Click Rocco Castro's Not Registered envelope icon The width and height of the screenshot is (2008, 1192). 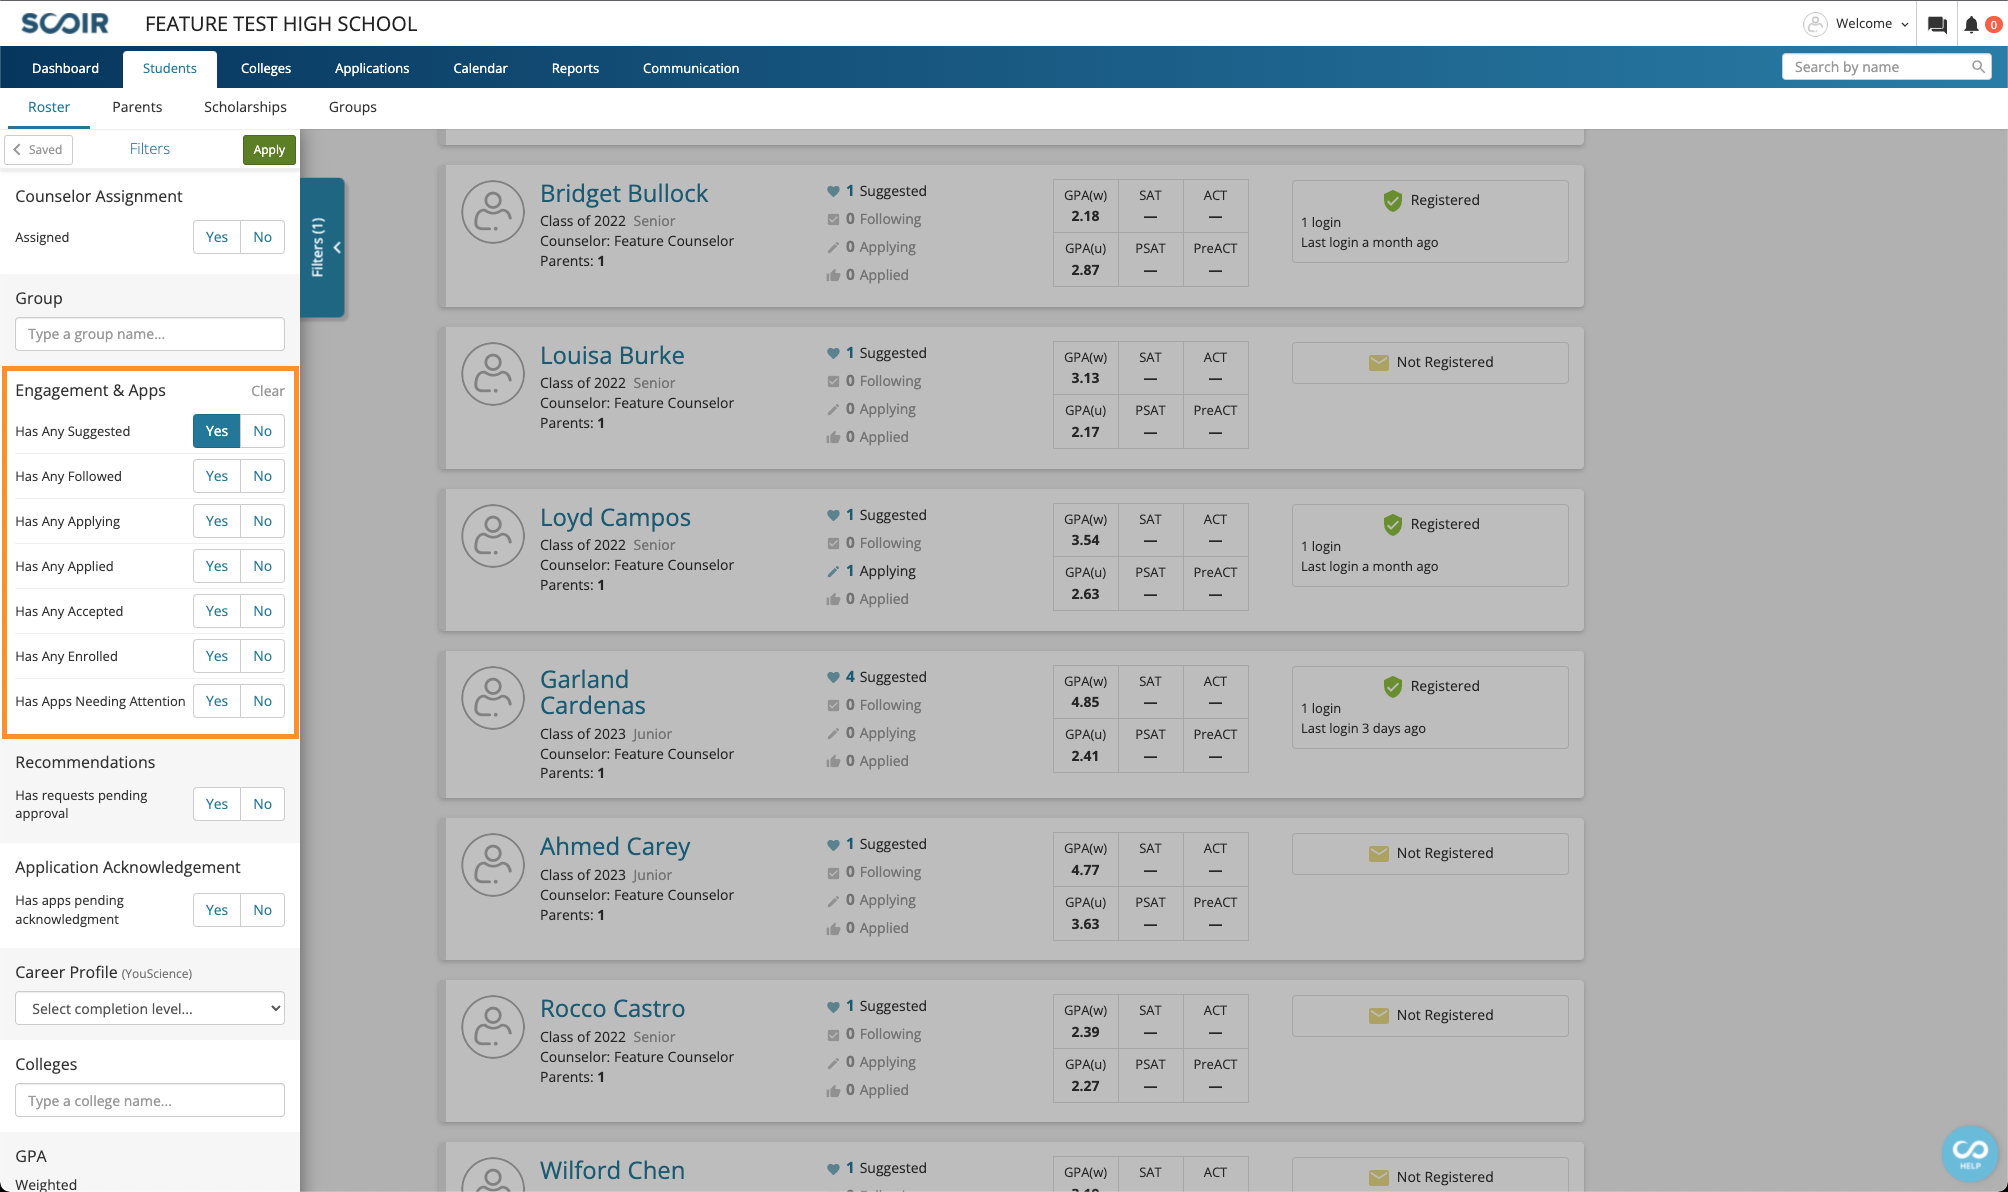click(1379, 1015)
